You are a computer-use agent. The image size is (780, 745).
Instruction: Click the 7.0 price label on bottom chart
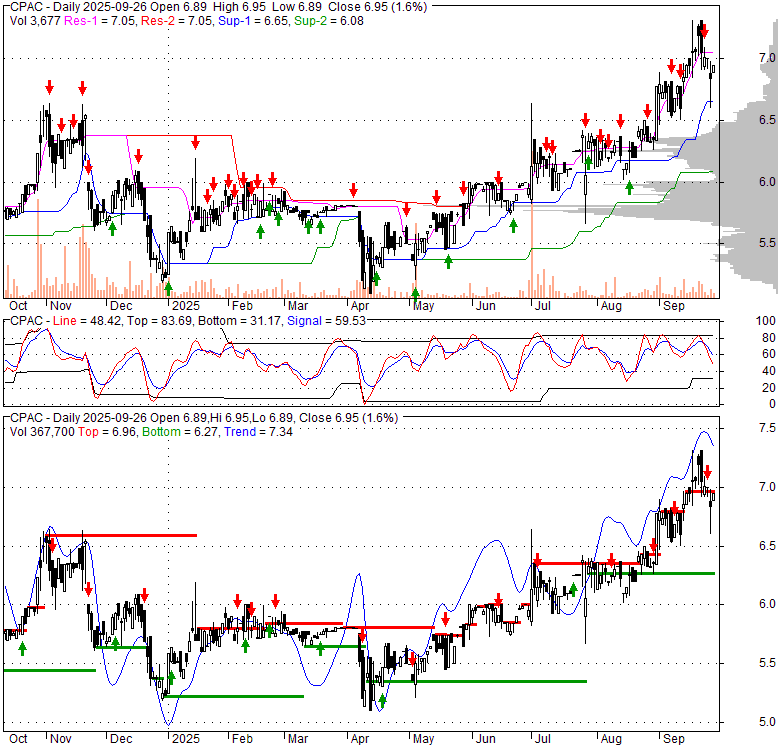pos(767,487)
